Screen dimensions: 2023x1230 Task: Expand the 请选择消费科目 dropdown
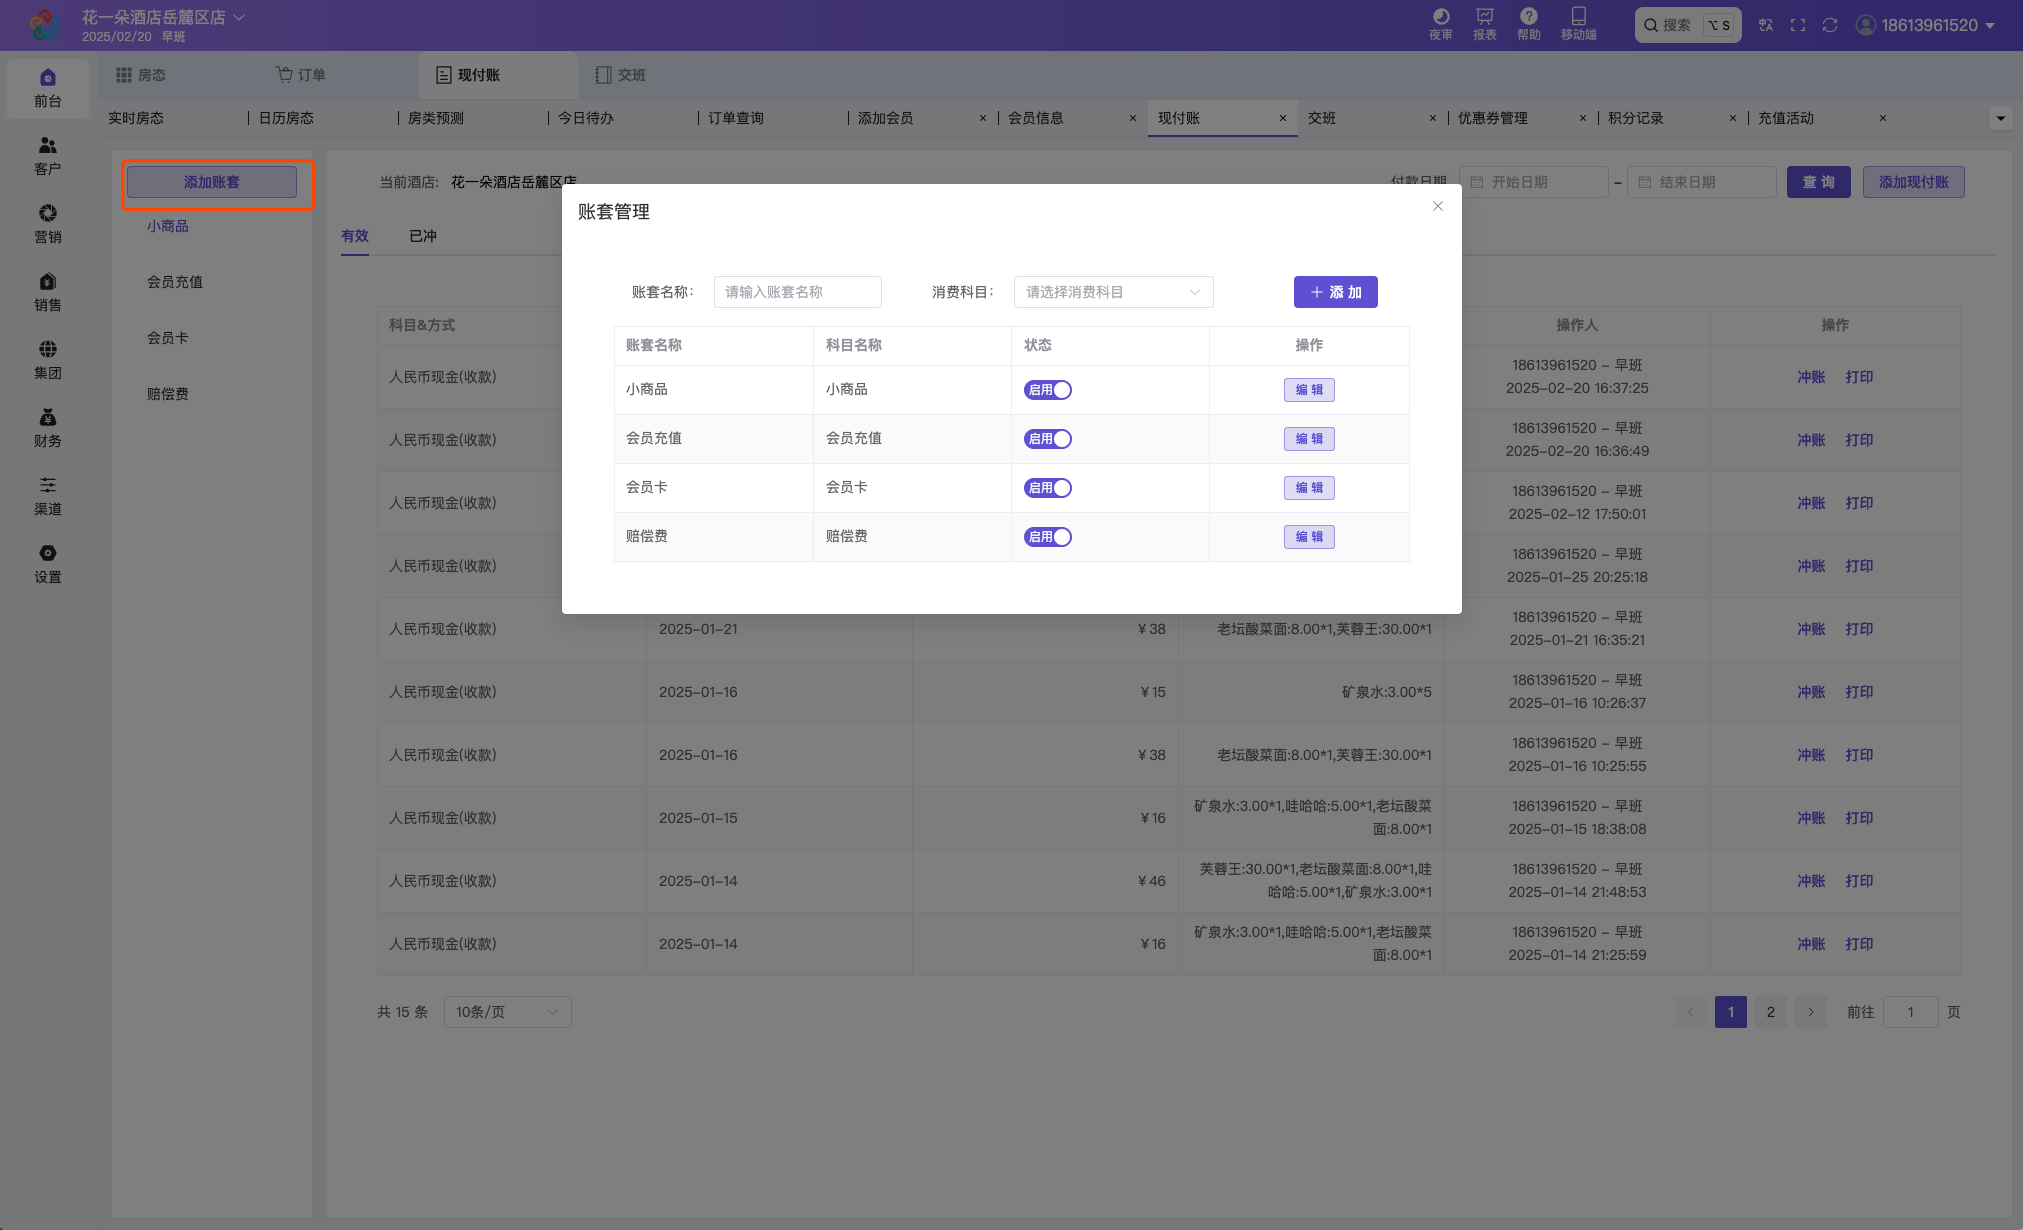tap(1113, 292)
